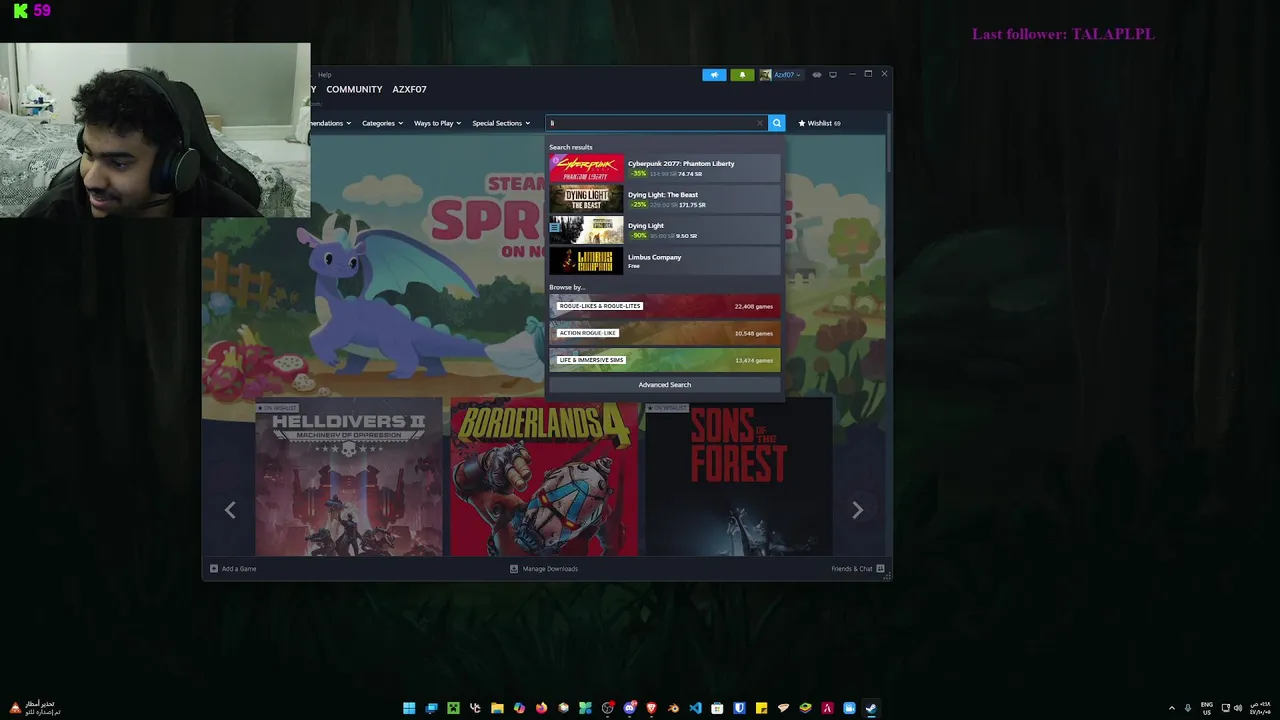The height and width of the screenshot is (720, 1280).
Task: Expand the Special Sections dropdown
Action: 501,123
